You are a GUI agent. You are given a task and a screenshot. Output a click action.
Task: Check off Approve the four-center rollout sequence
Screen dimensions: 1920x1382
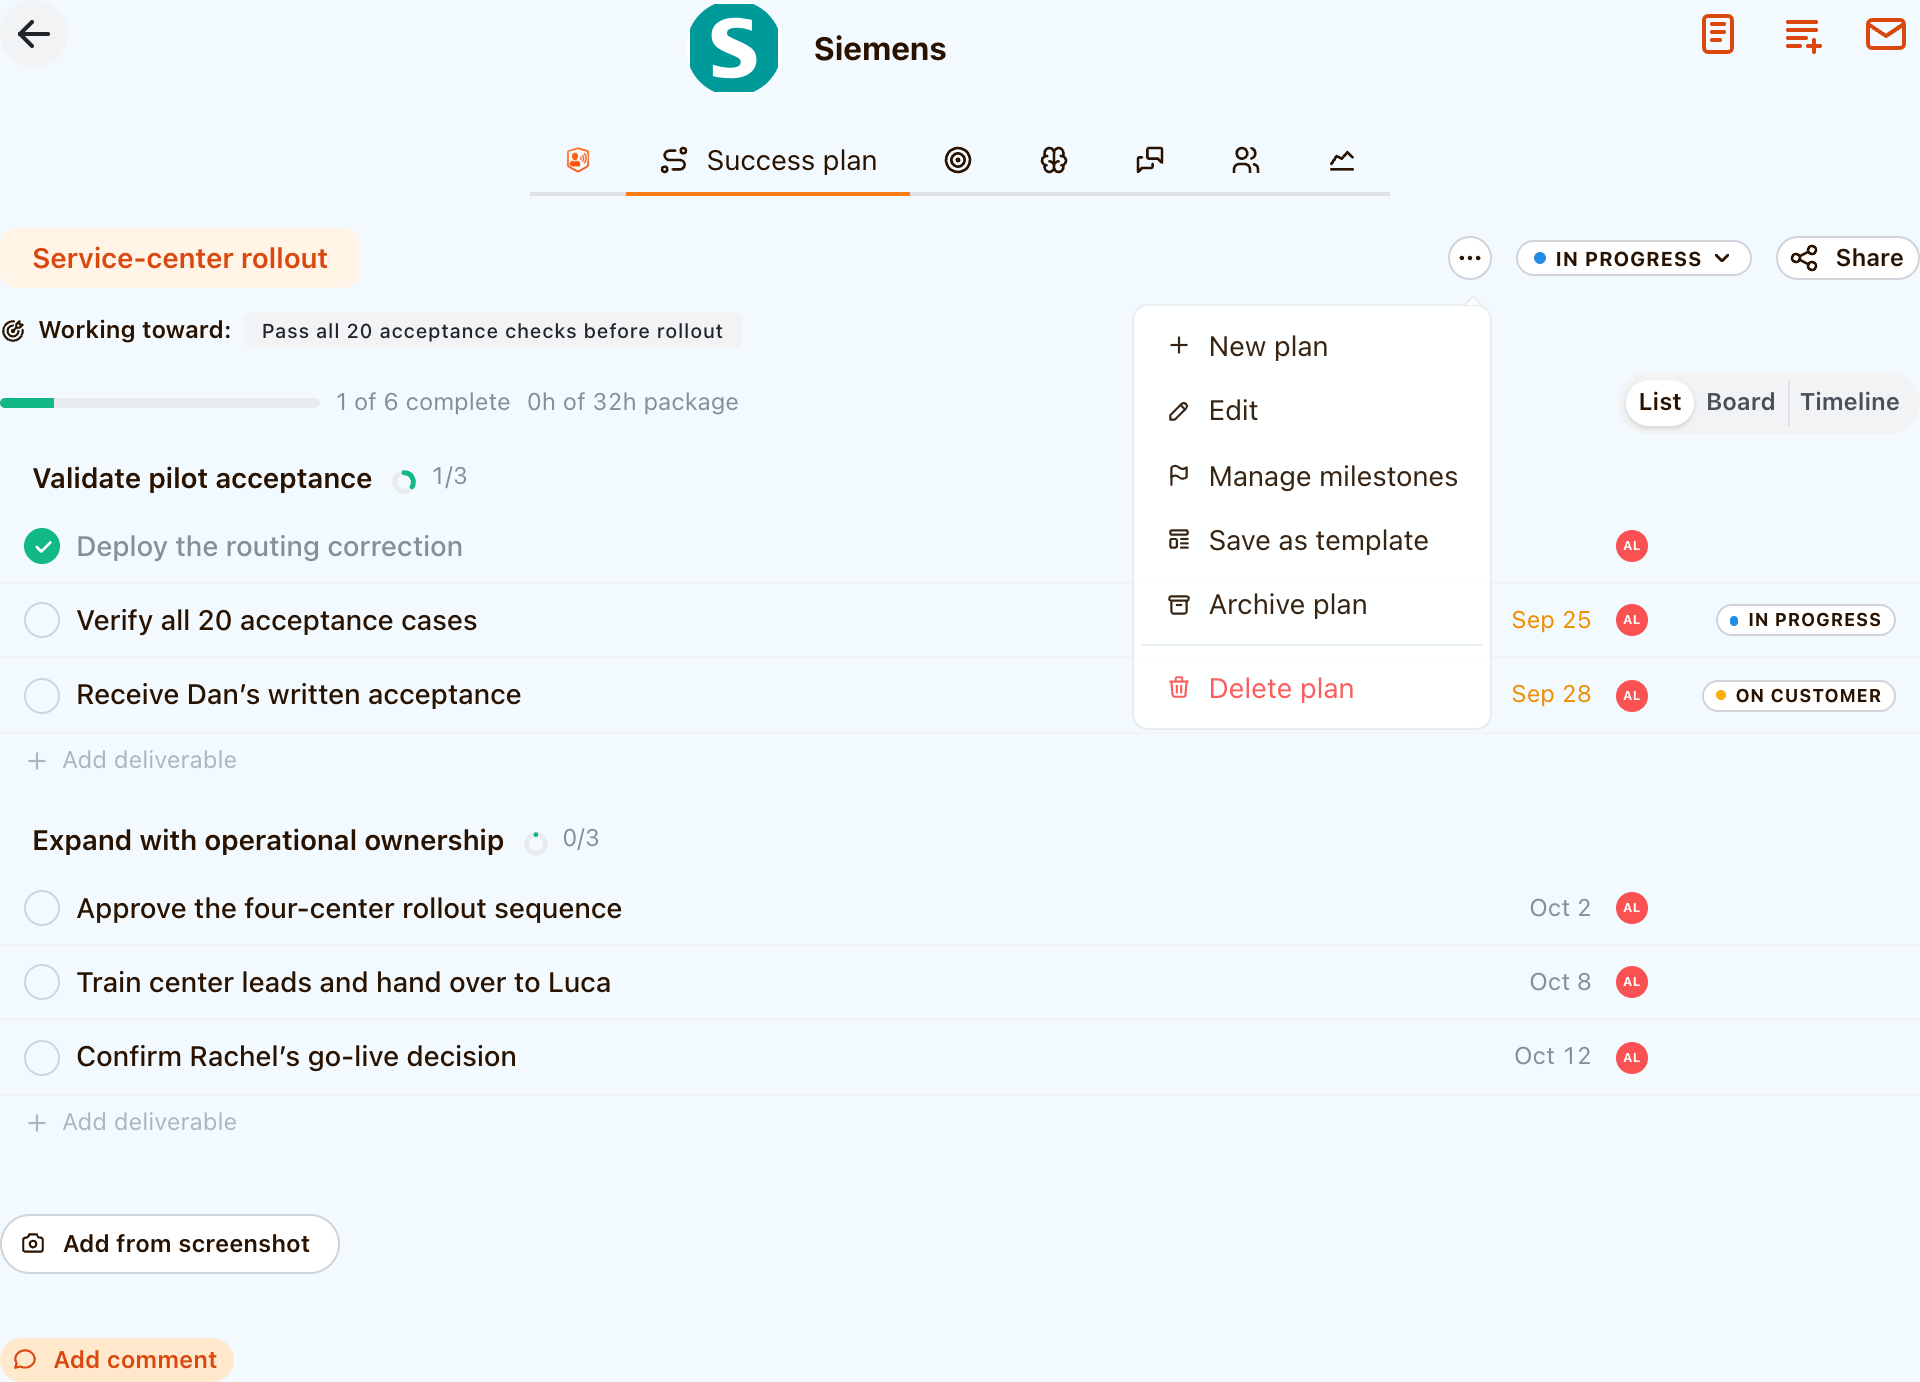coord(42,908)
